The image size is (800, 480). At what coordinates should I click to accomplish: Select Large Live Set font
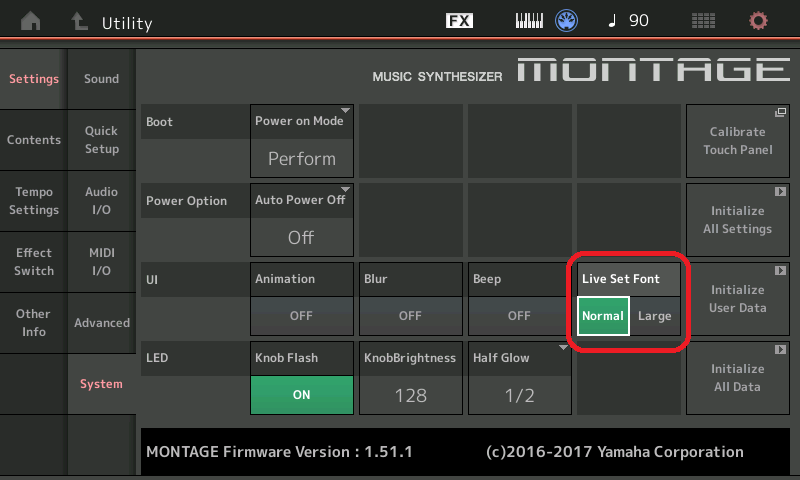tap(655, 316)
